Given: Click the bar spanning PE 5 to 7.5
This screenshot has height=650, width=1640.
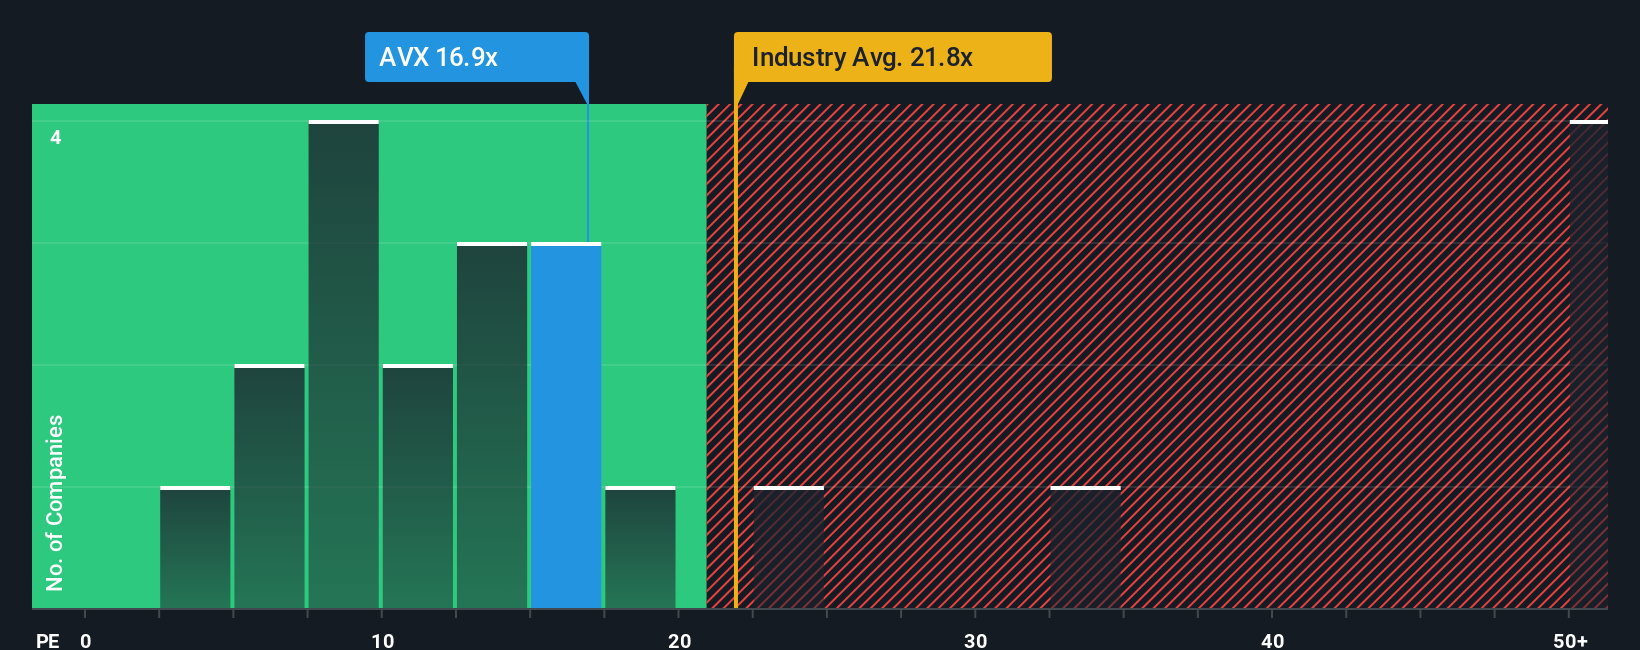Looking at the screenshot, I should pos(269,486).
